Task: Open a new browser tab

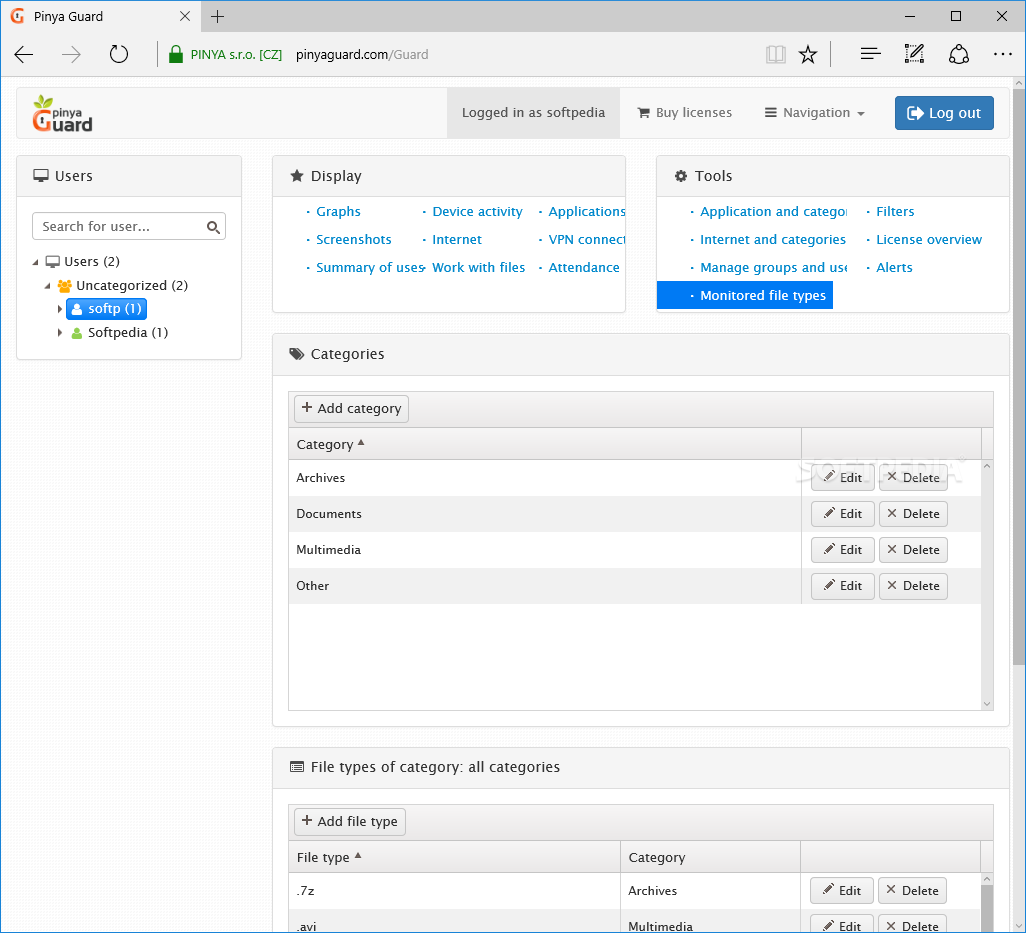Action: (218, 16)
